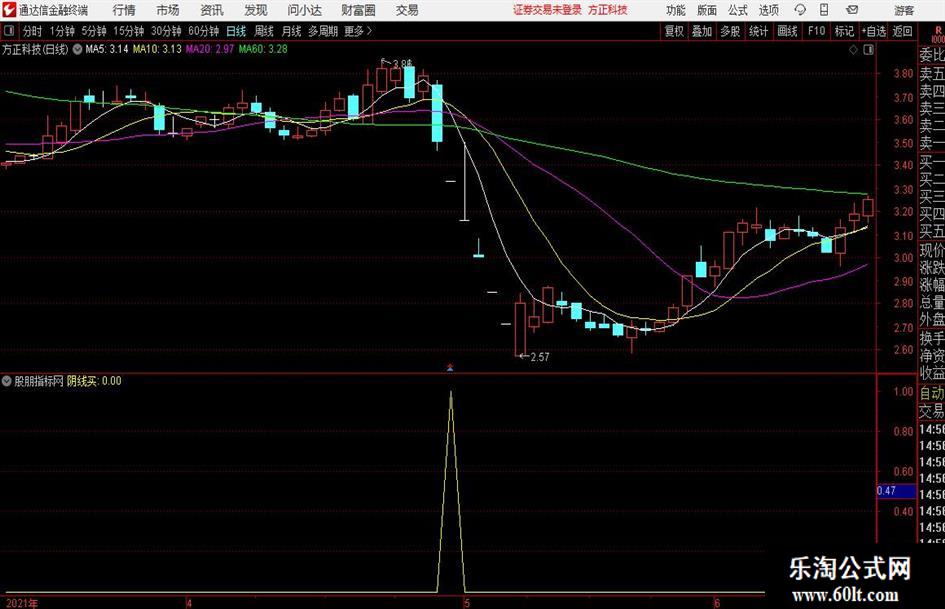The height and width of the screenshot is (609, 945).
Task: Open F10 company info
Action: (x=816, y=31)
